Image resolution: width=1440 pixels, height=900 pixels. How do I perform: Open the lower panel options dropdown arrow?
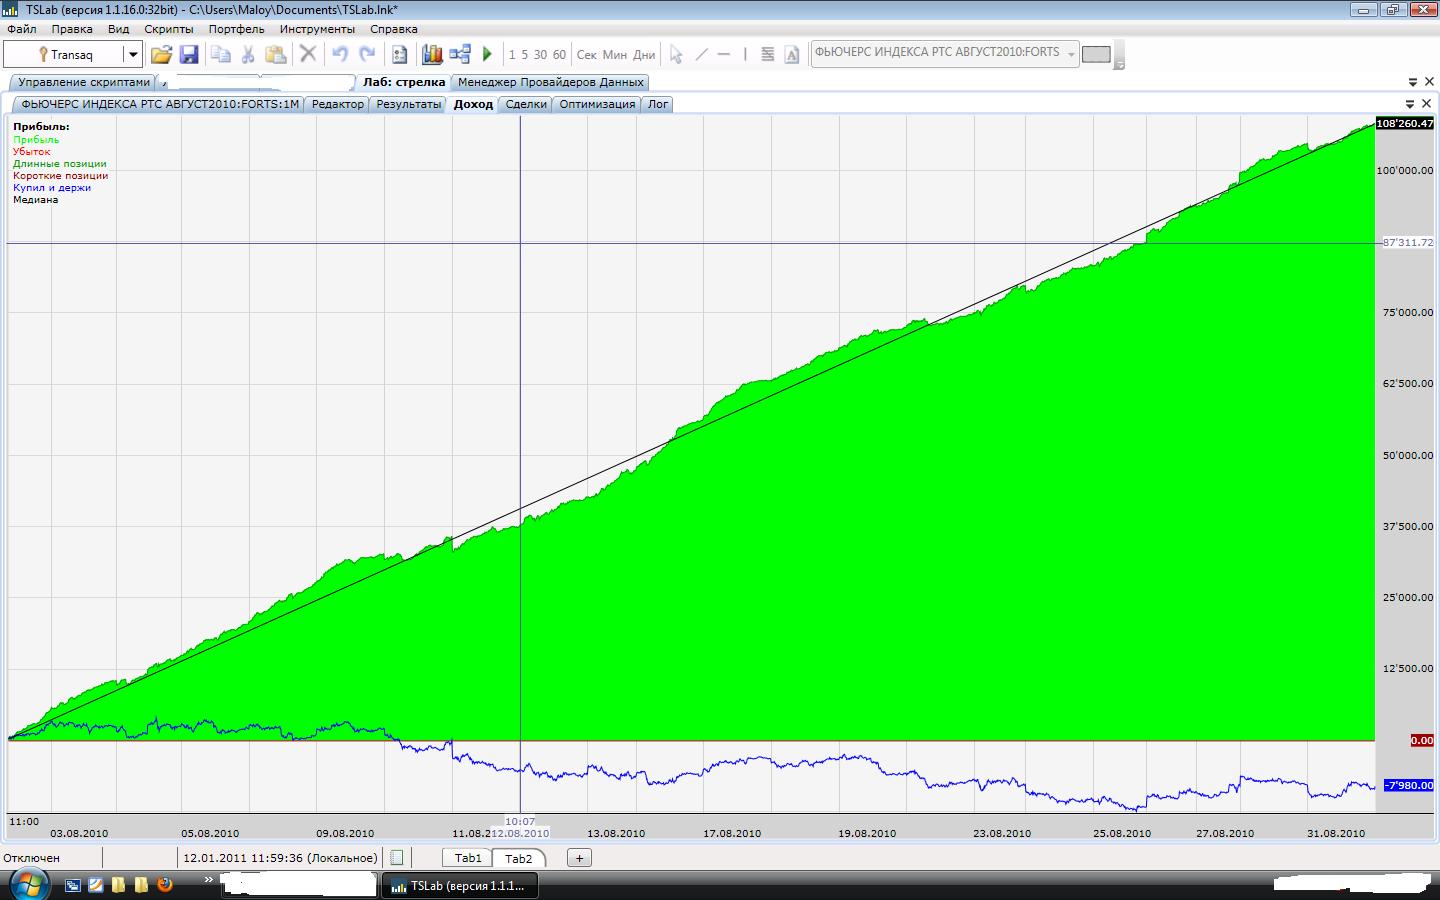(1411, 104)
